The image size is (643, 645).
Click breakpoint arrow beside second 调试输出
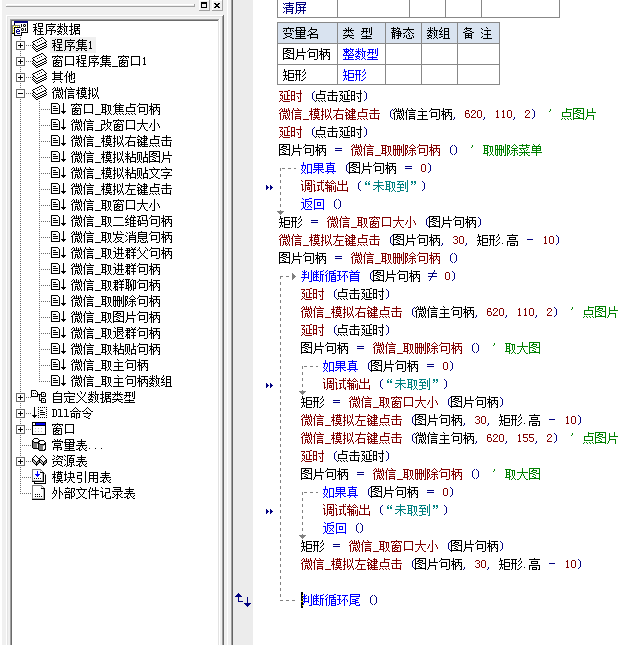269,385
